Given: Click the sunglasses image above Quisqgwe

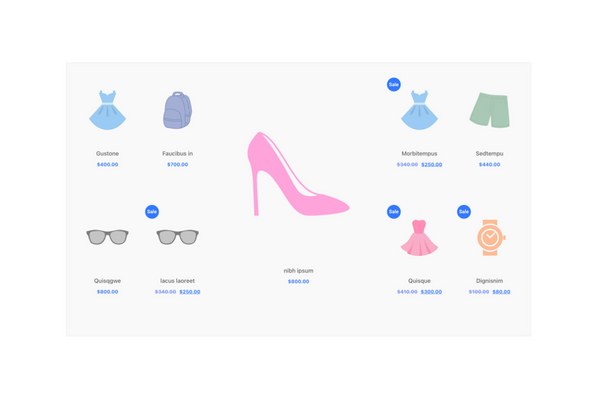Looking at the screenshot, I should point(108,237).
